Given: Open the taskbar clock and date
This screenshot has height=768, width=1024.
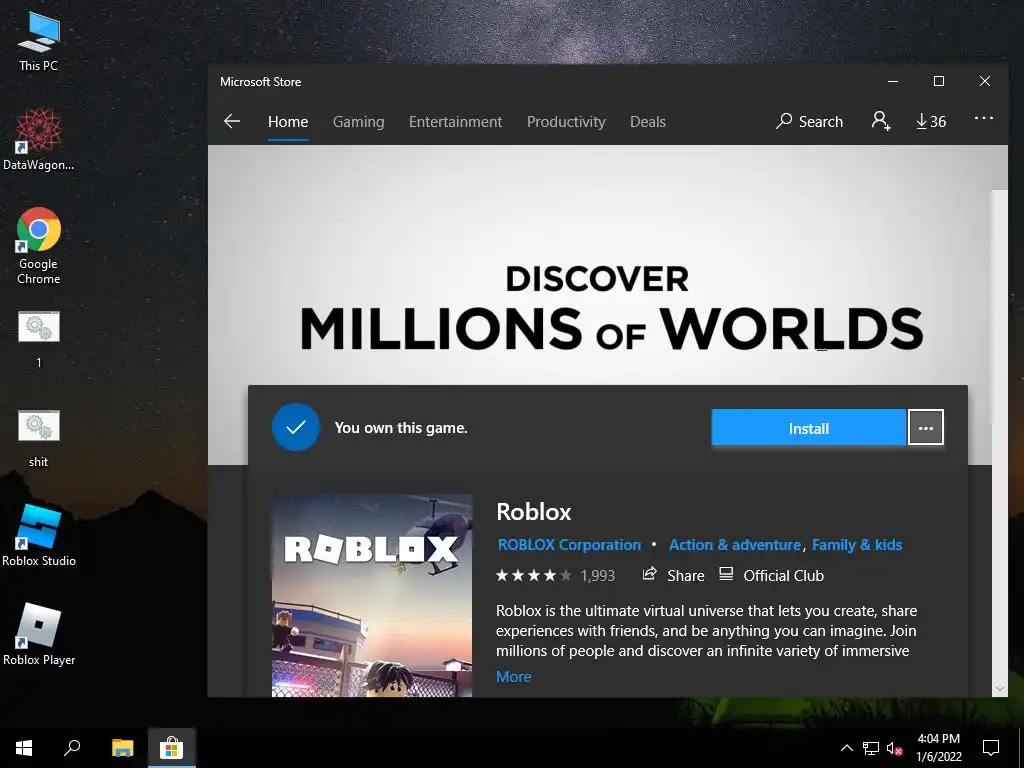Looking at the screenshot, I should pyautogui.click(x=938, y=748).
